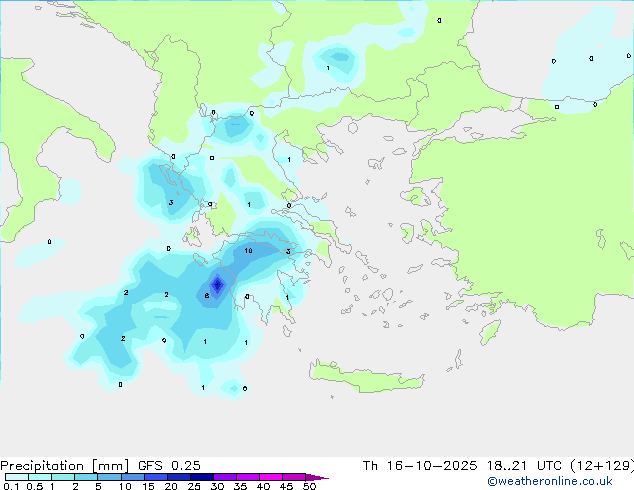This screenshot has height=490, width=634.
Task: Select the 5–10 mm legend color box
Action: (109, 477)
